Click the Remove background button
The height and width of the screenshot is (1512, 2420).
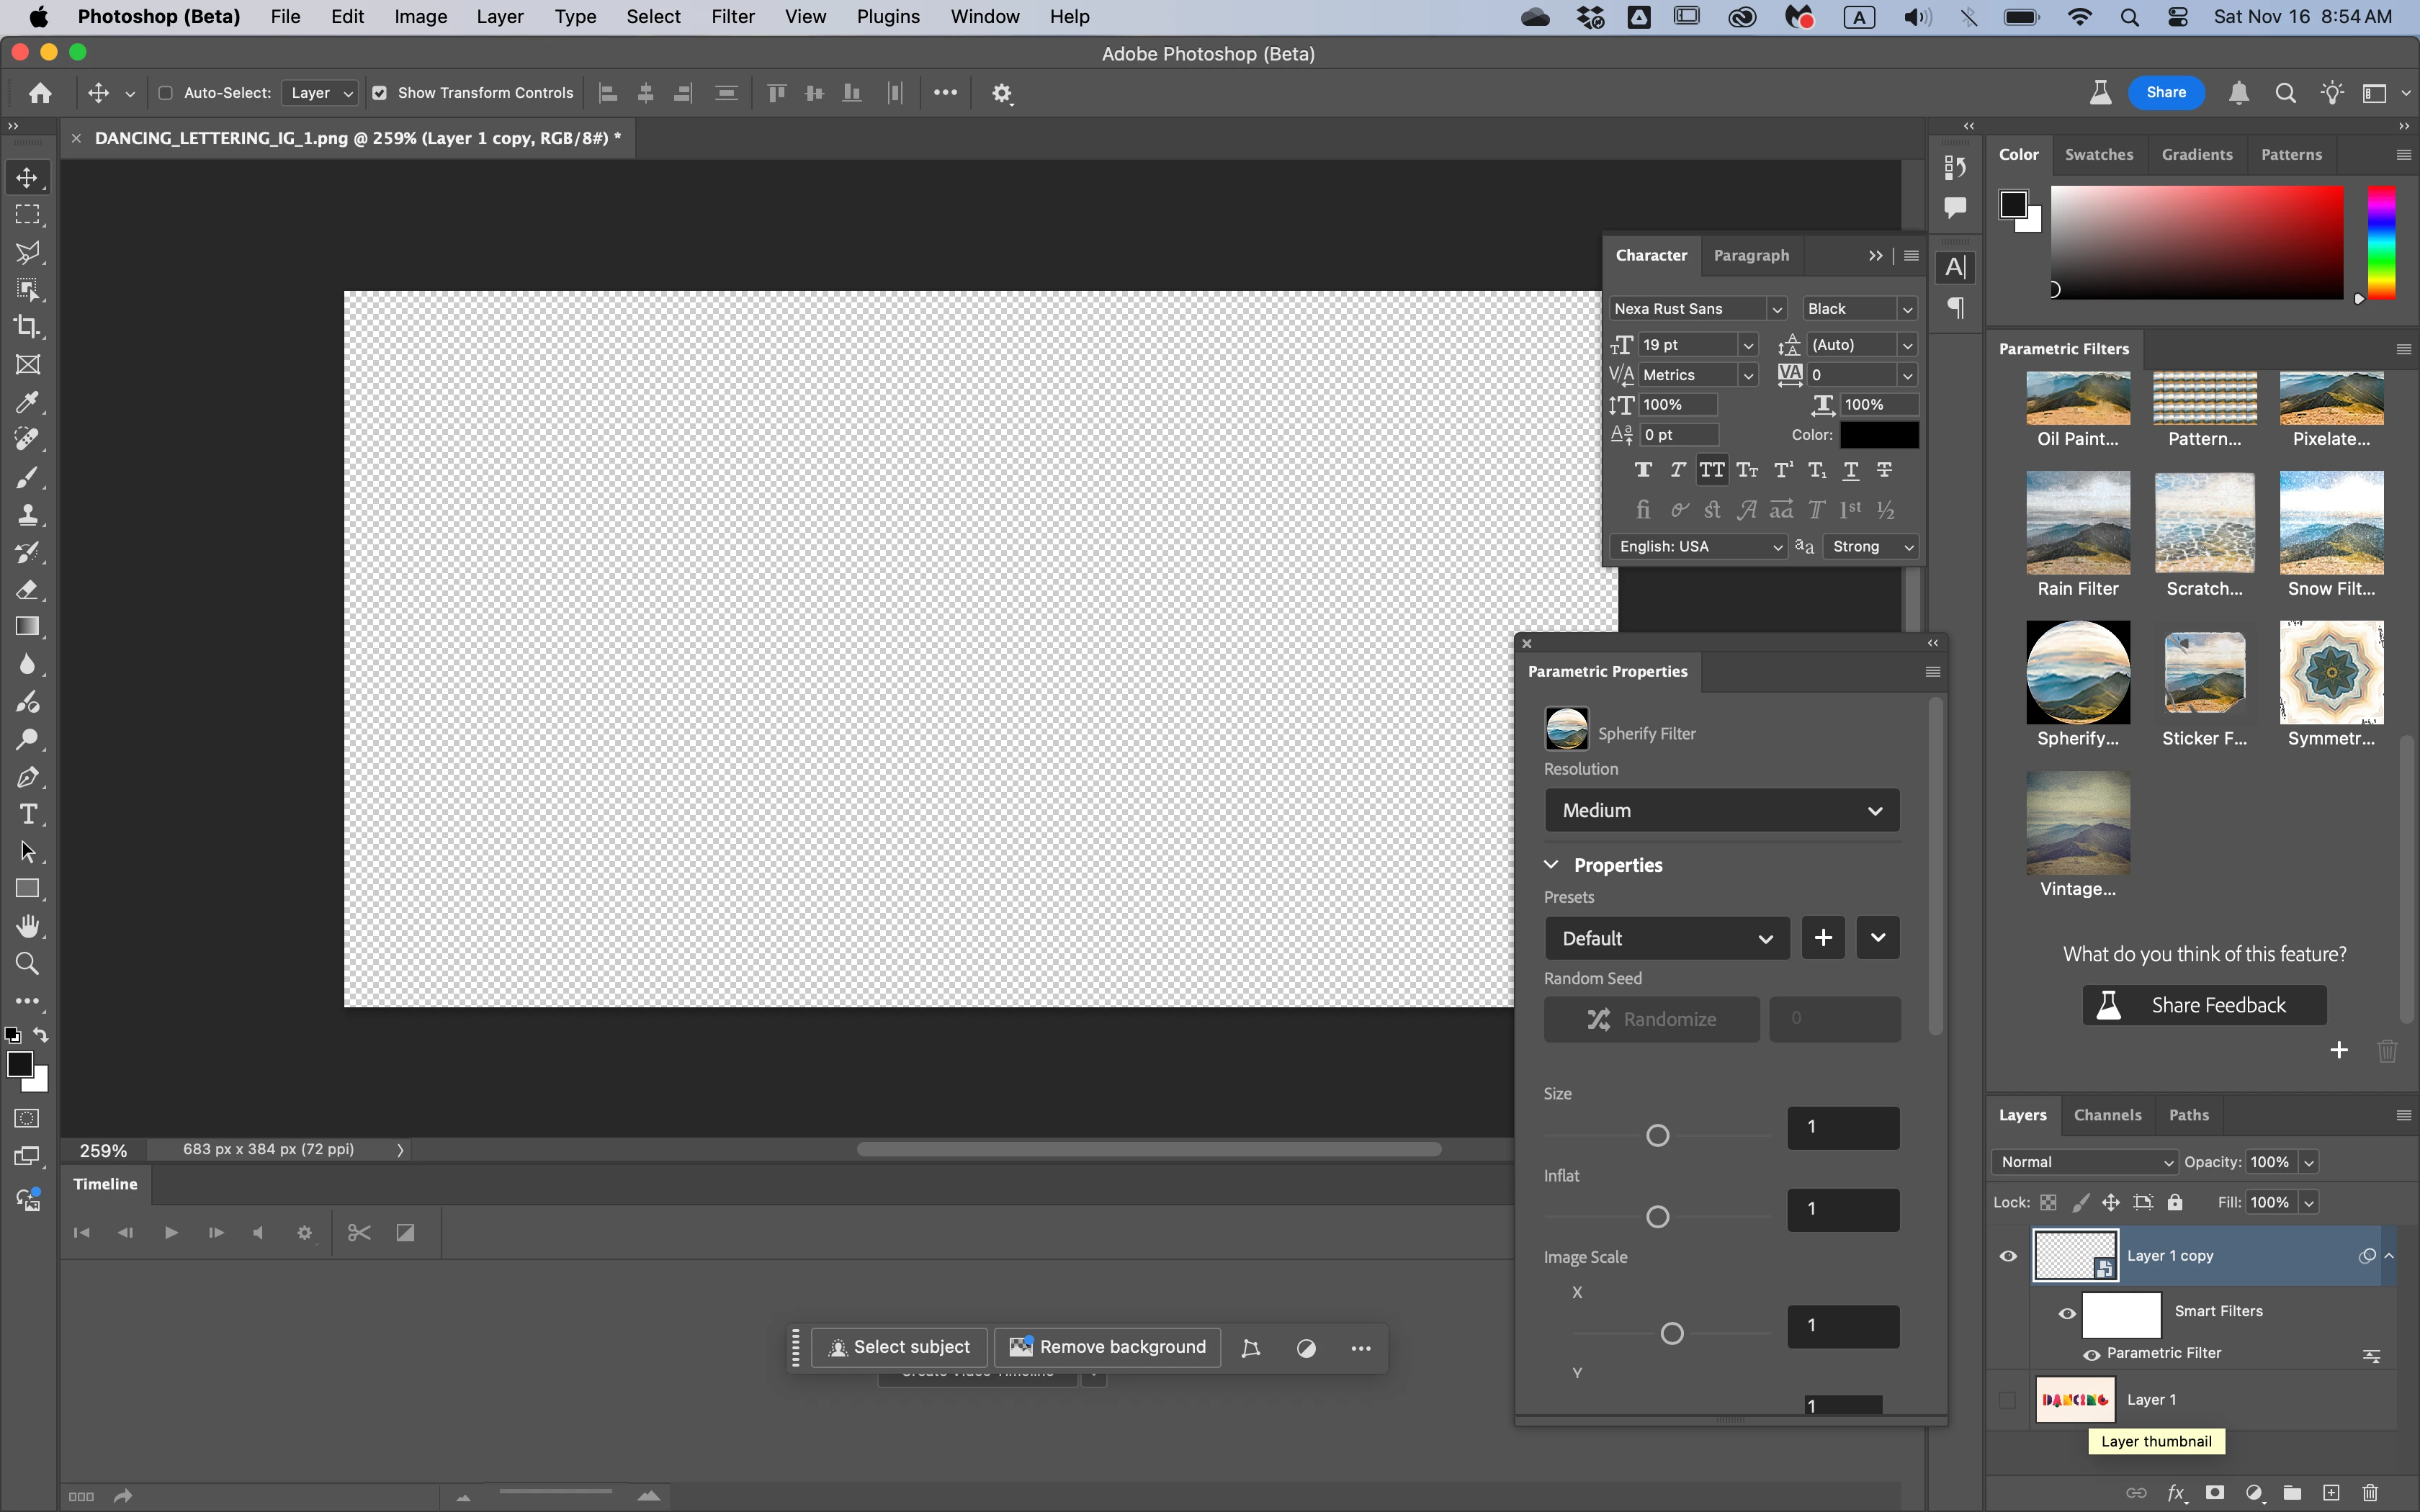click(x=1107, y=1347)
